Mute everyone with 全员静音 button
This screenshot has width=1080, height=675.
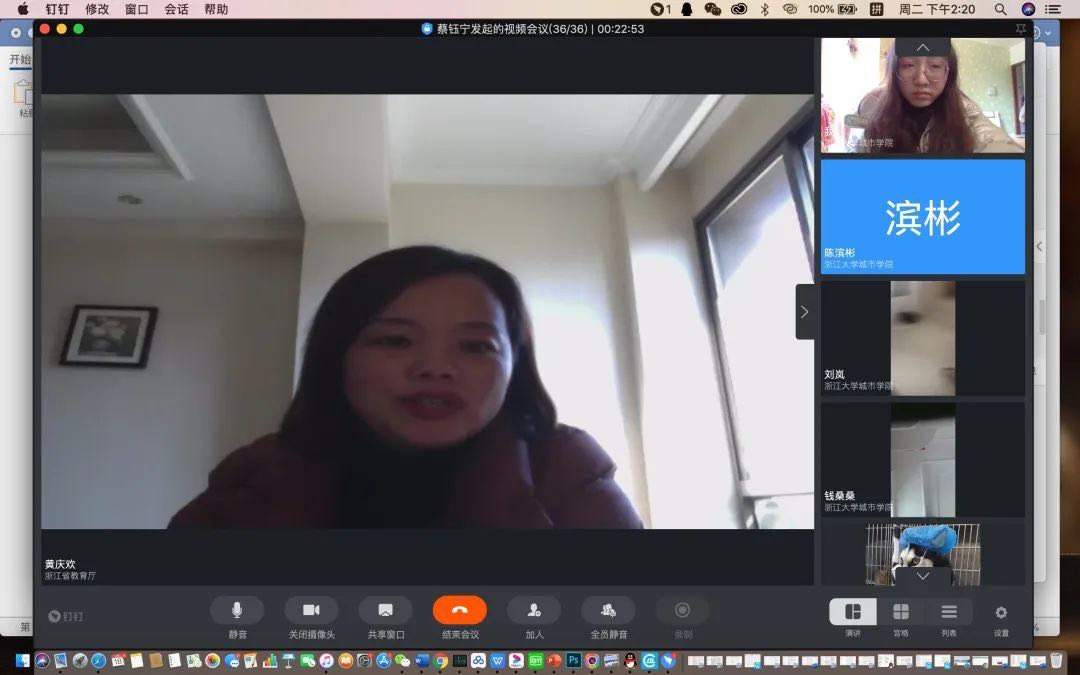608,610
